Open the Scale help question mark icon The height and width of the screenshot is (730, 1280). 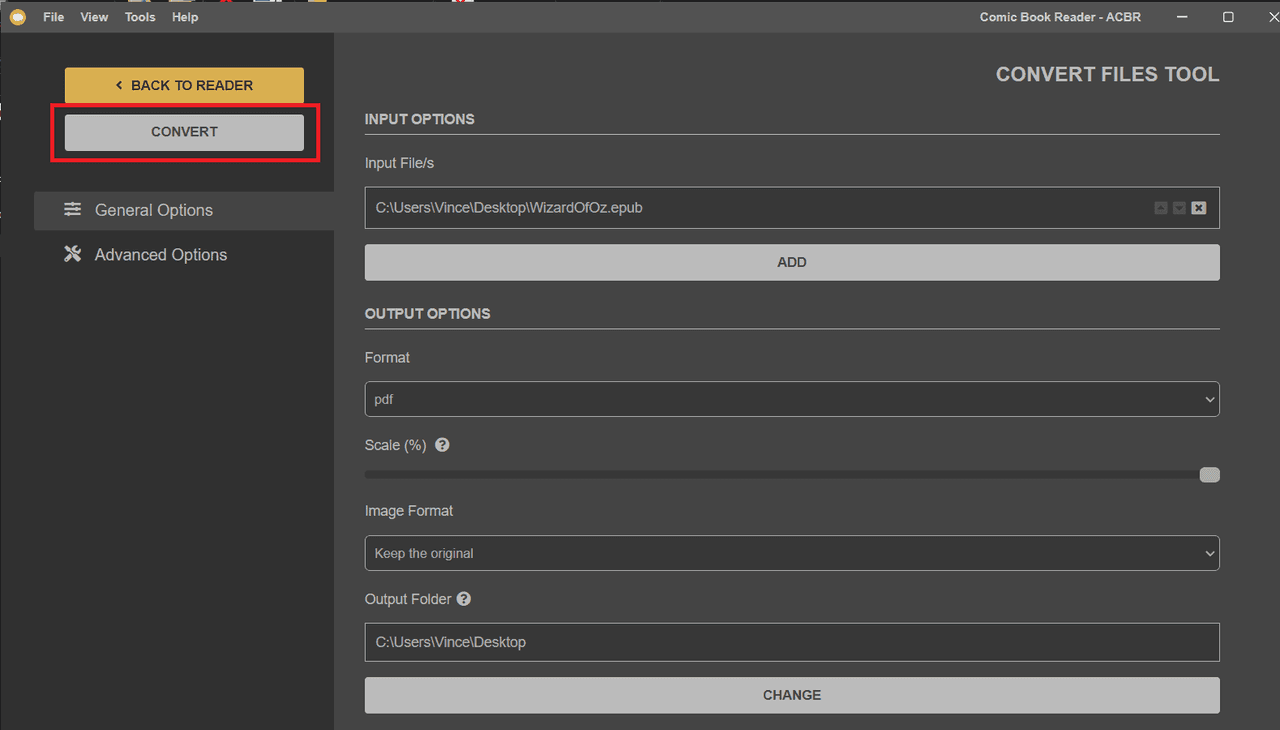pos(442,444)
